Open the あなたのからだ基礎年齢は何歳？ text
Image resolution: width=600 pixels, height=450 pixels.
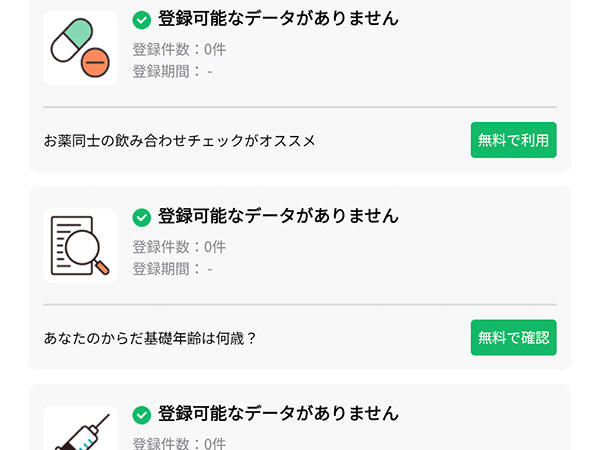(150, 338)
